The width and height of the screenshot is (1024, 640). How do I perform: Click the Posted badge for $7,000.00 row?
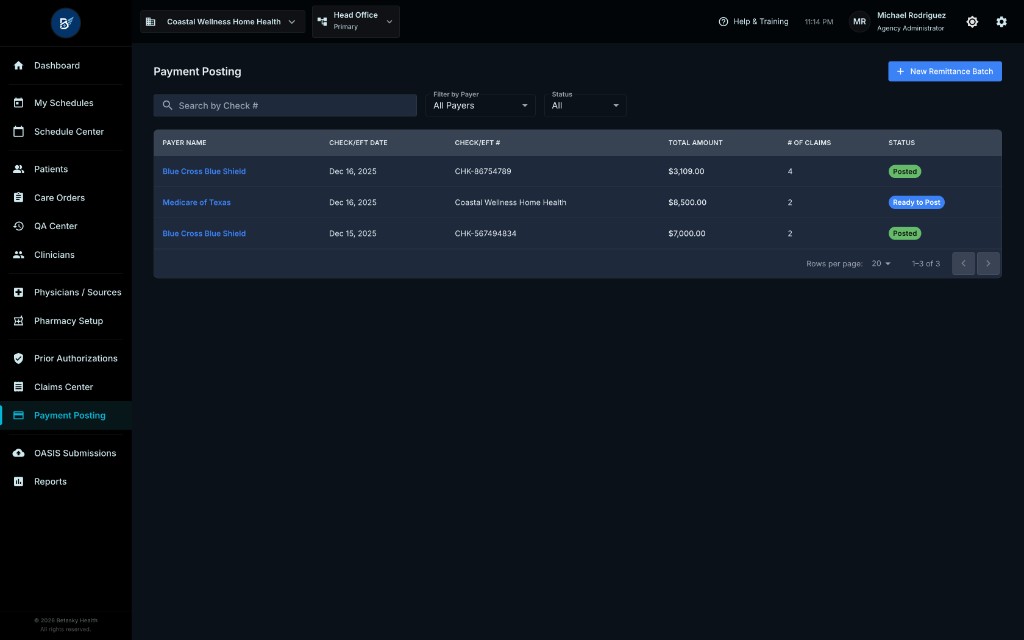tap(904, 233)
